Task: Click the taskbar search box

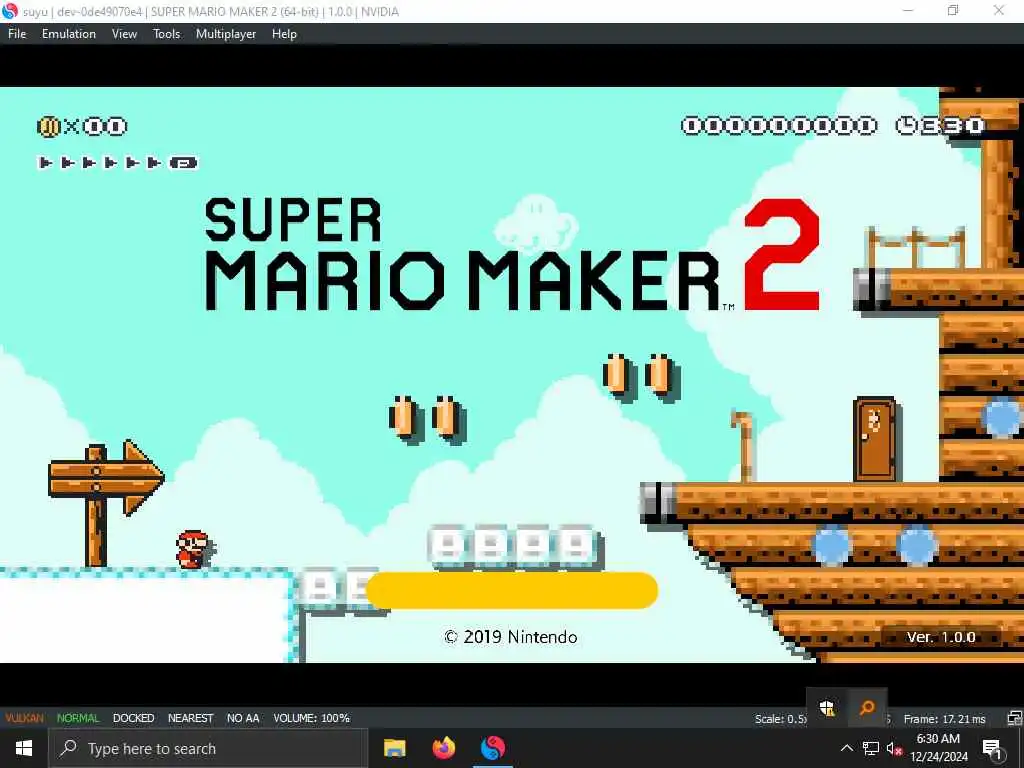Action: point(208,748)
